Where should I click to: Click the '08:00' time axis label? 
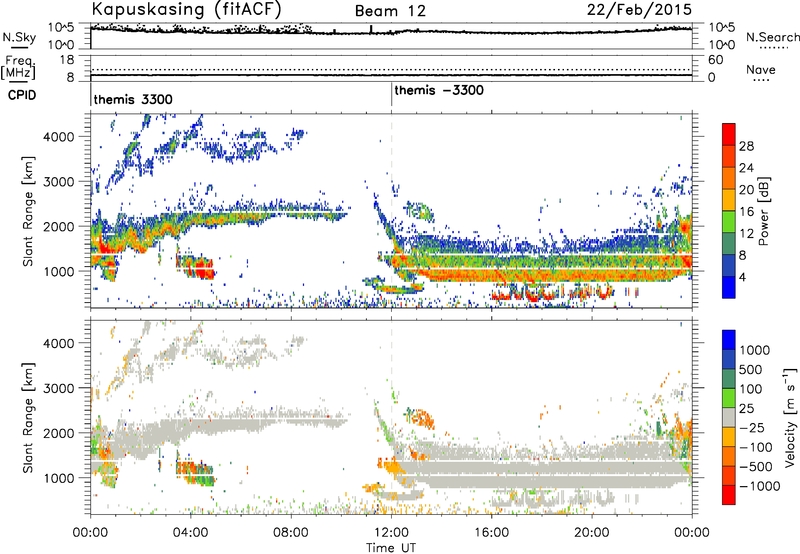click(x=291, y=533)
